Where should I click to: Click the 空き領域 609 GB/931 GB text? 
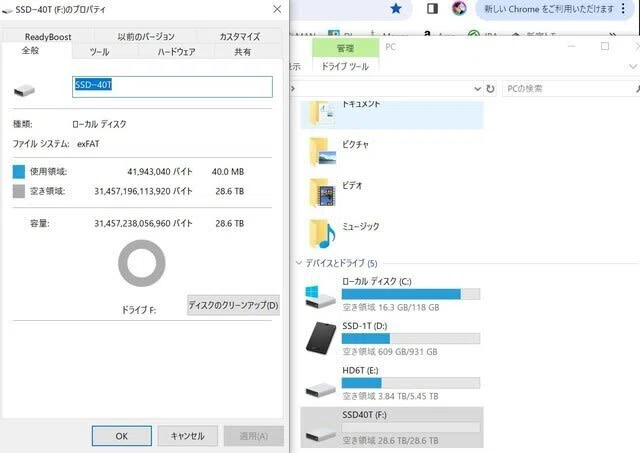[390, 352]
